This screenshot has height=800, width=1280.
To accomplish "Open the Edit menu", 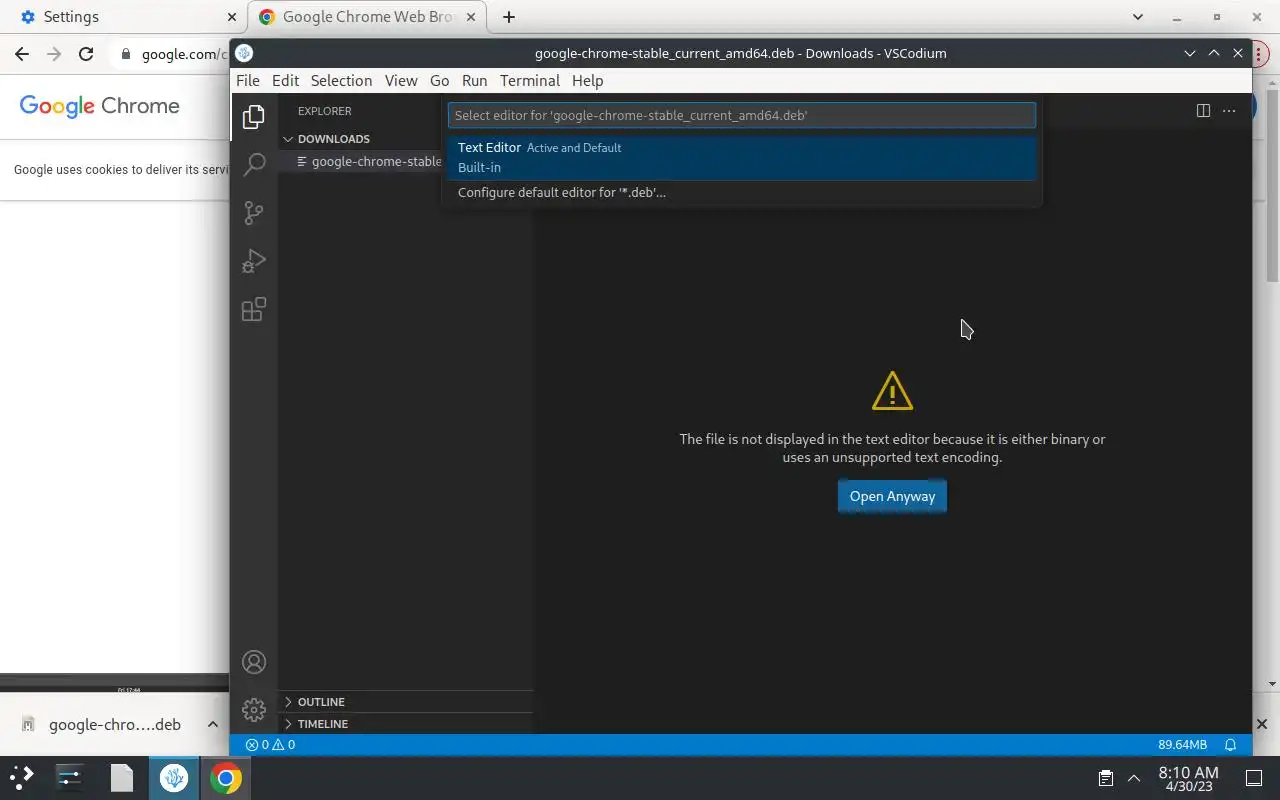I will click(286, 81).
